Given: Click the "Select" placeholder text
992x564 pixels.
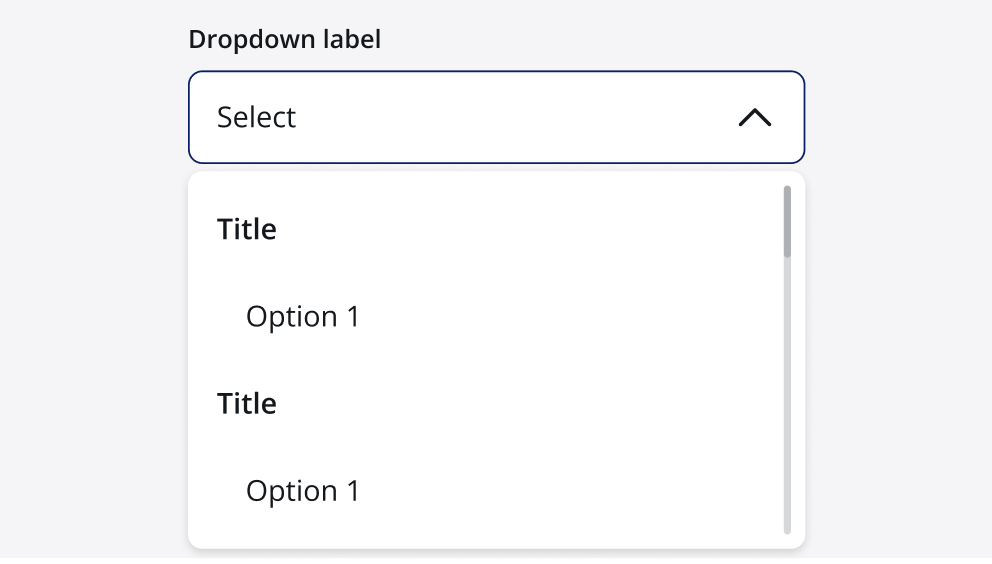Looking at the screenshot, I should [256, 118].
